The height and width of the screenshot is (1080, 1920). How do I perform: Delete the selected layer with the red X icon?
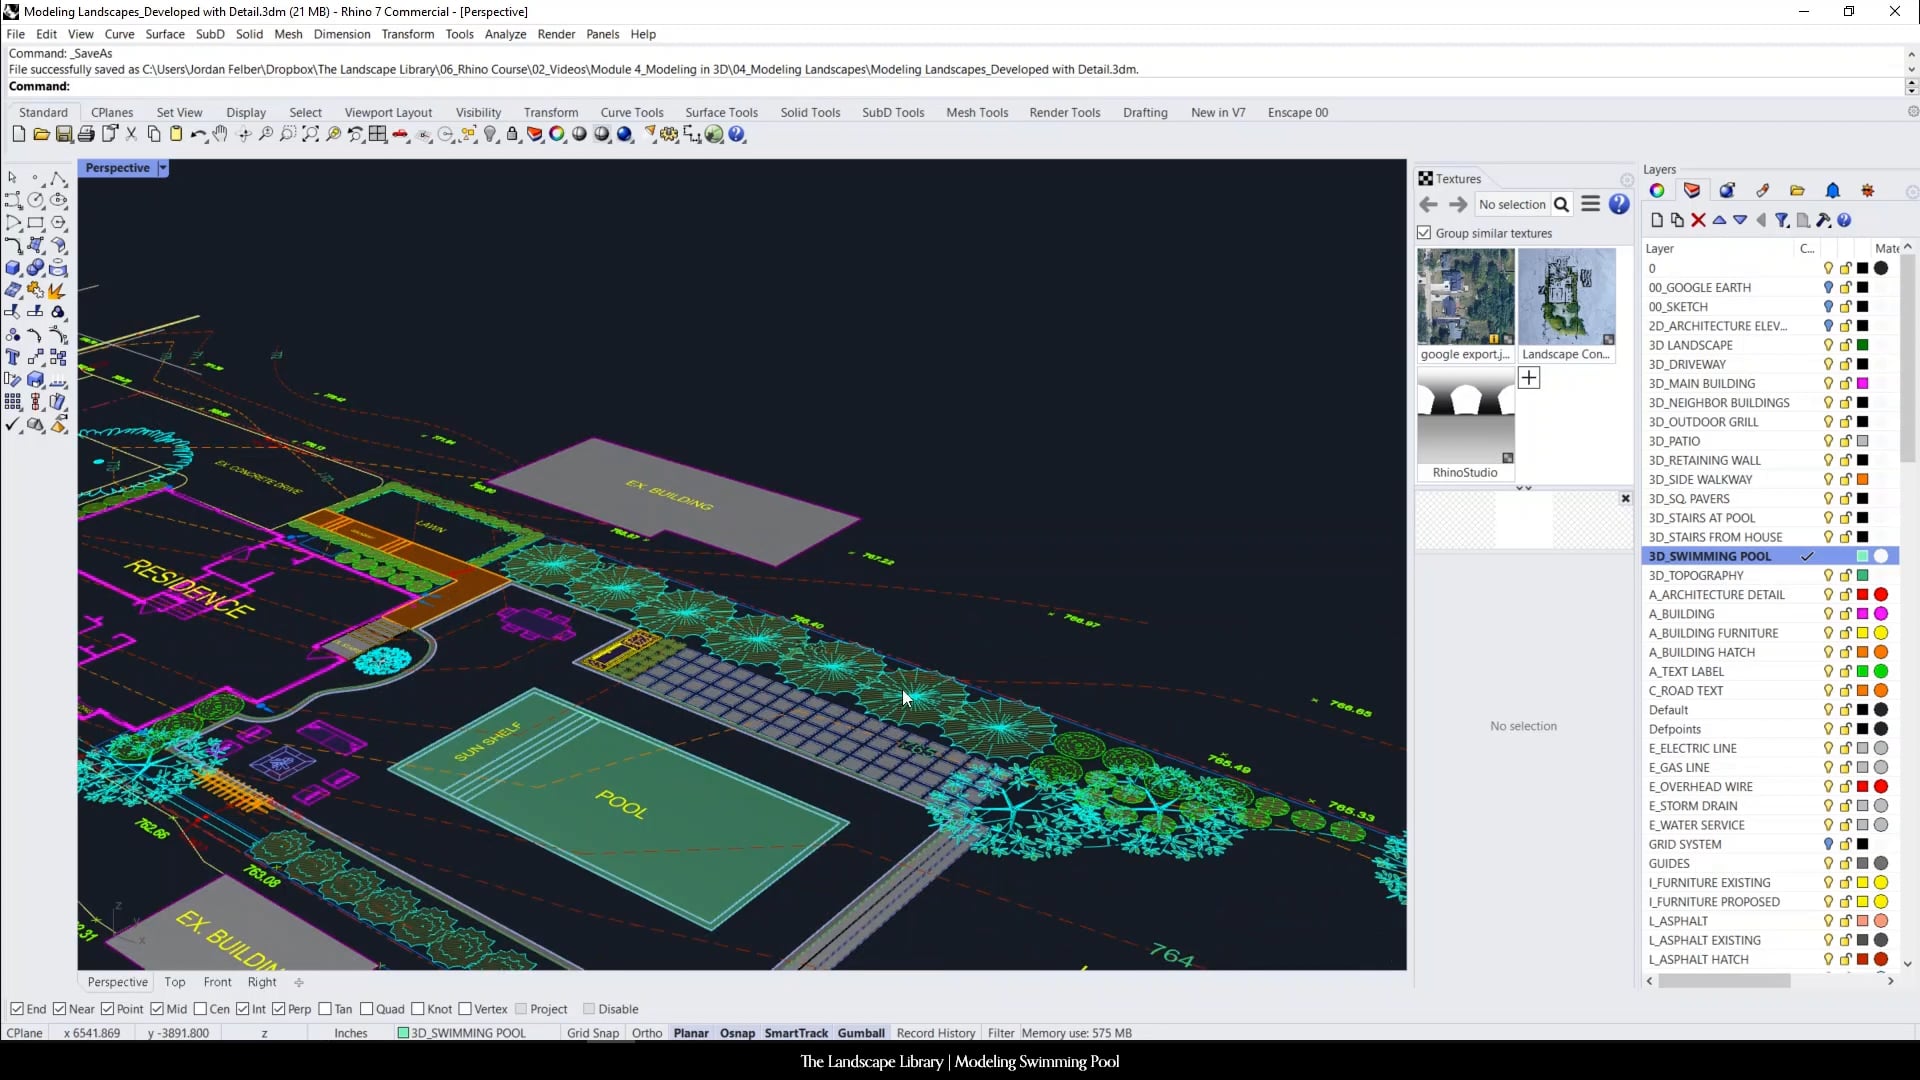click(1699, 220)
